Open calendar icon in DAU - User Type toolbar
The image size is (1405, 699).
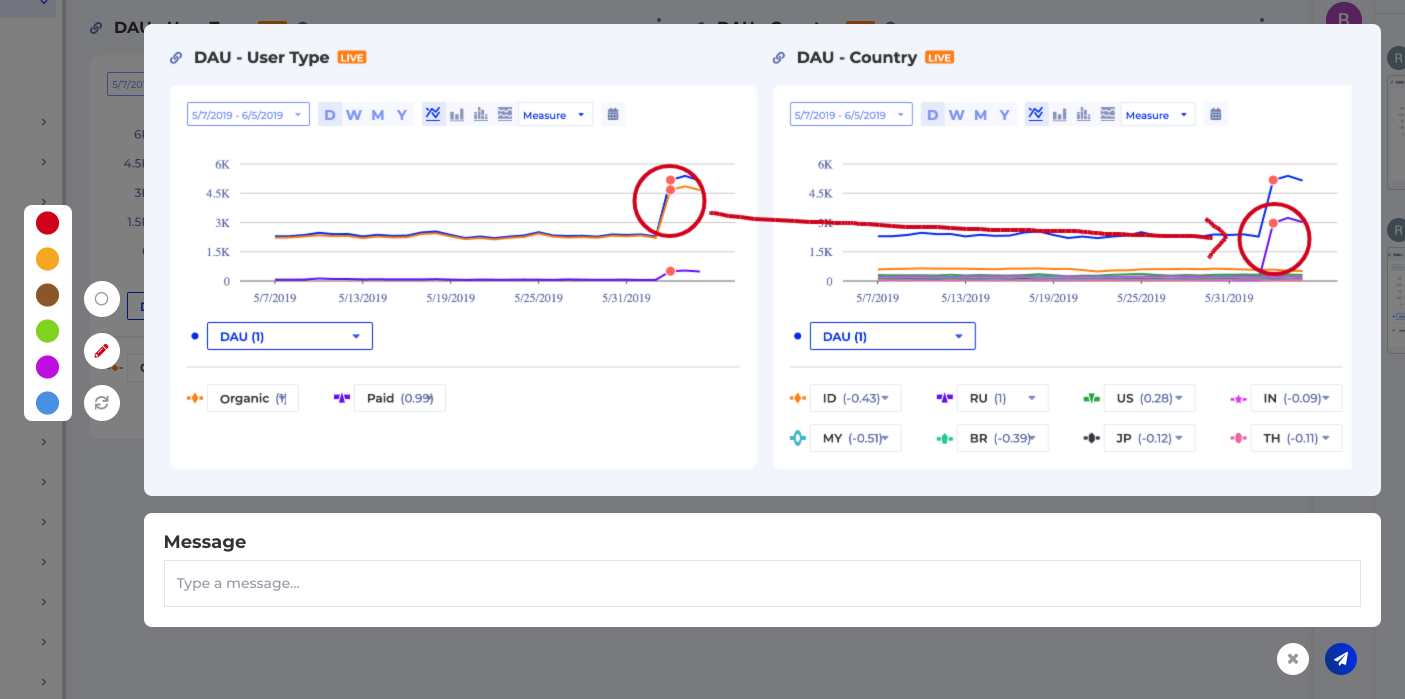click(613, 115)
